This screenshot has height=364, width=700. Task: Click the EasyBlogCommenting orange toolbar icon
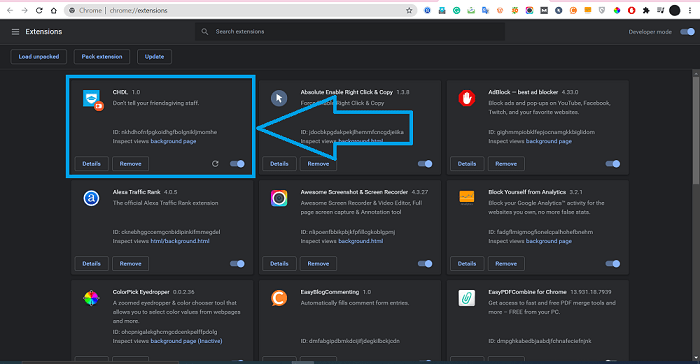pyautogui.click(x=573, y=10)
